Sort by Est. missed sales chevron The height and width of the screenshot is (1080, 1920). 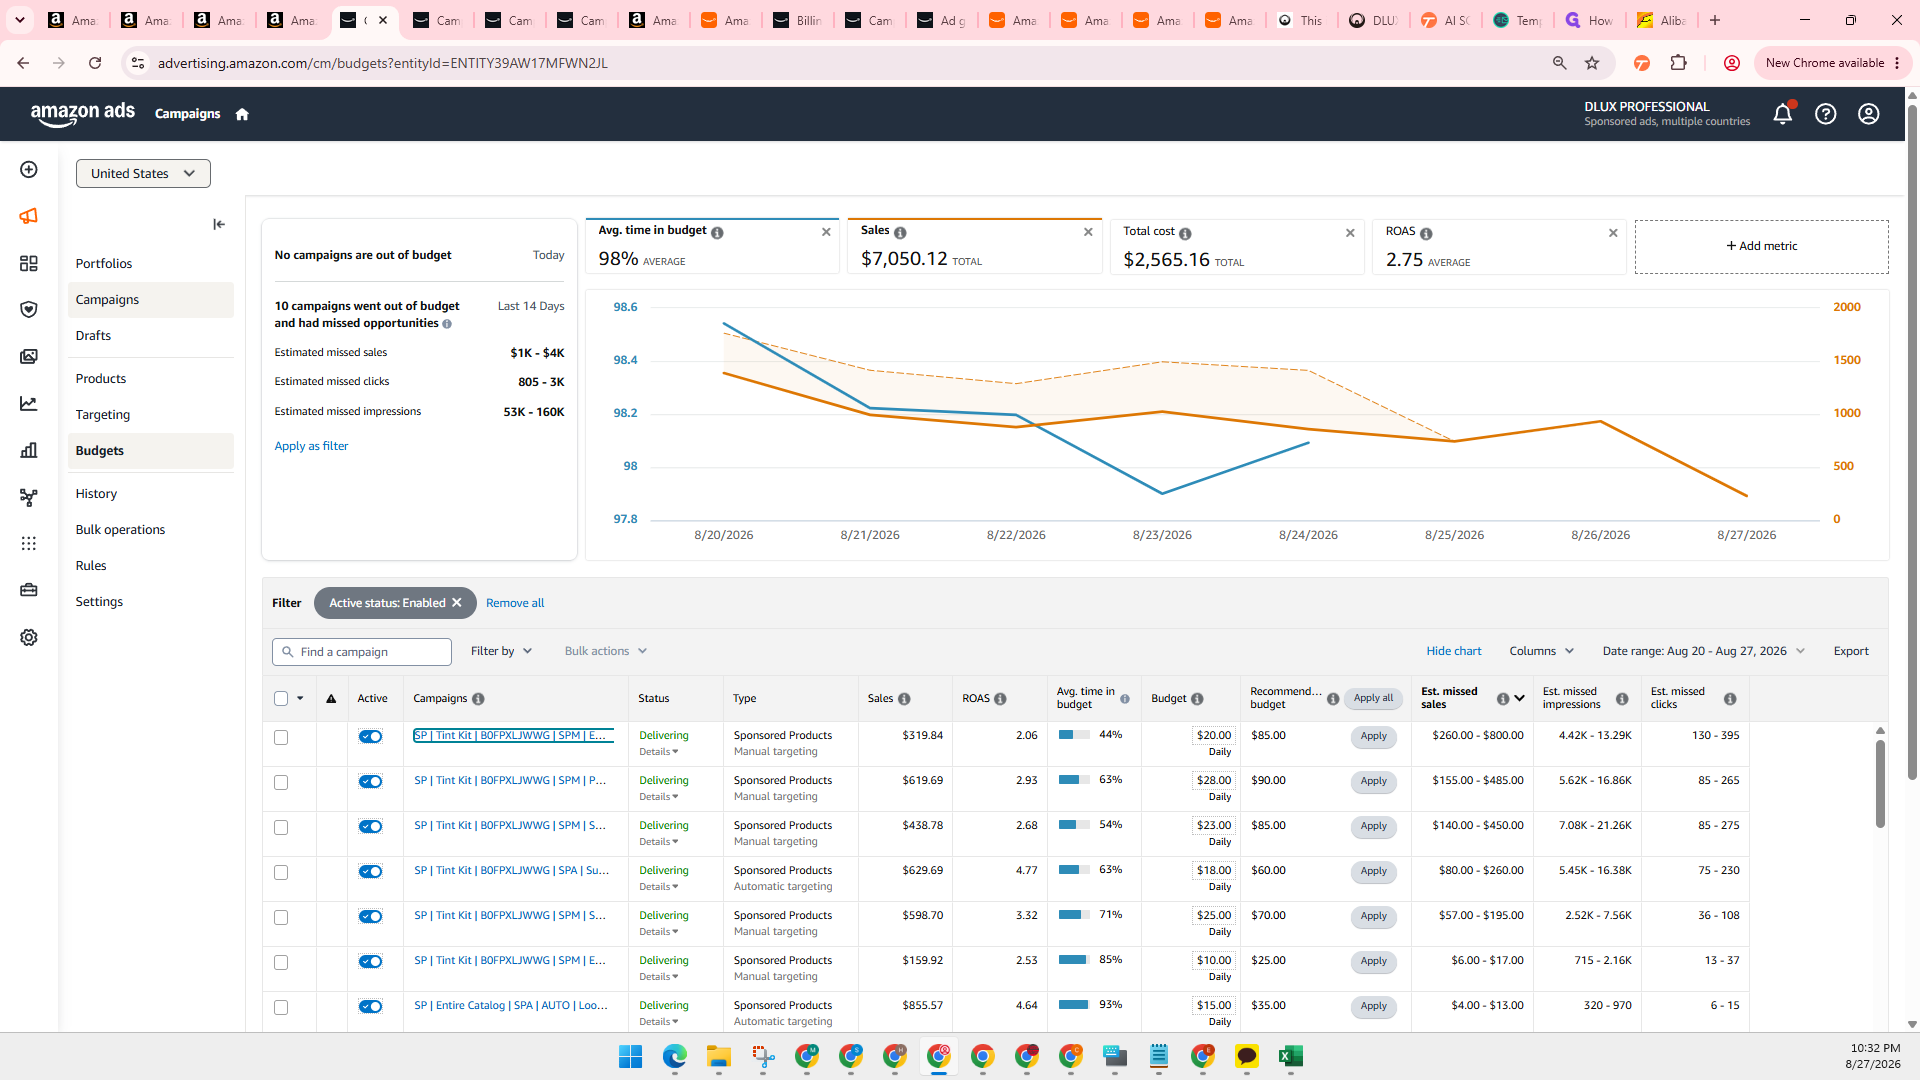1520,699
